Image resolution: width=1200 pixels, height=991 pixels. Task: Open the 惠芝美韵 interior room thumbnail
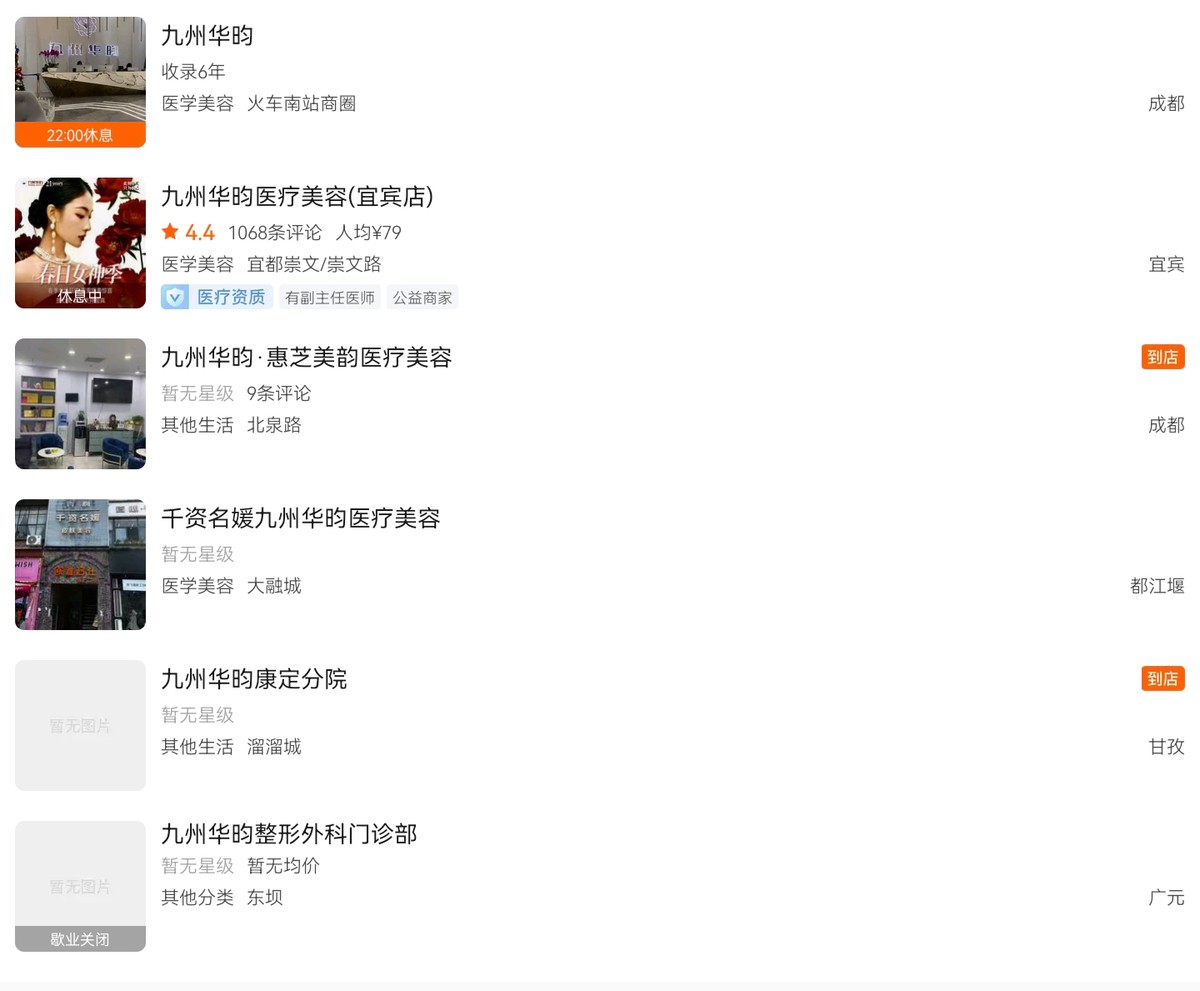point(80,404)
